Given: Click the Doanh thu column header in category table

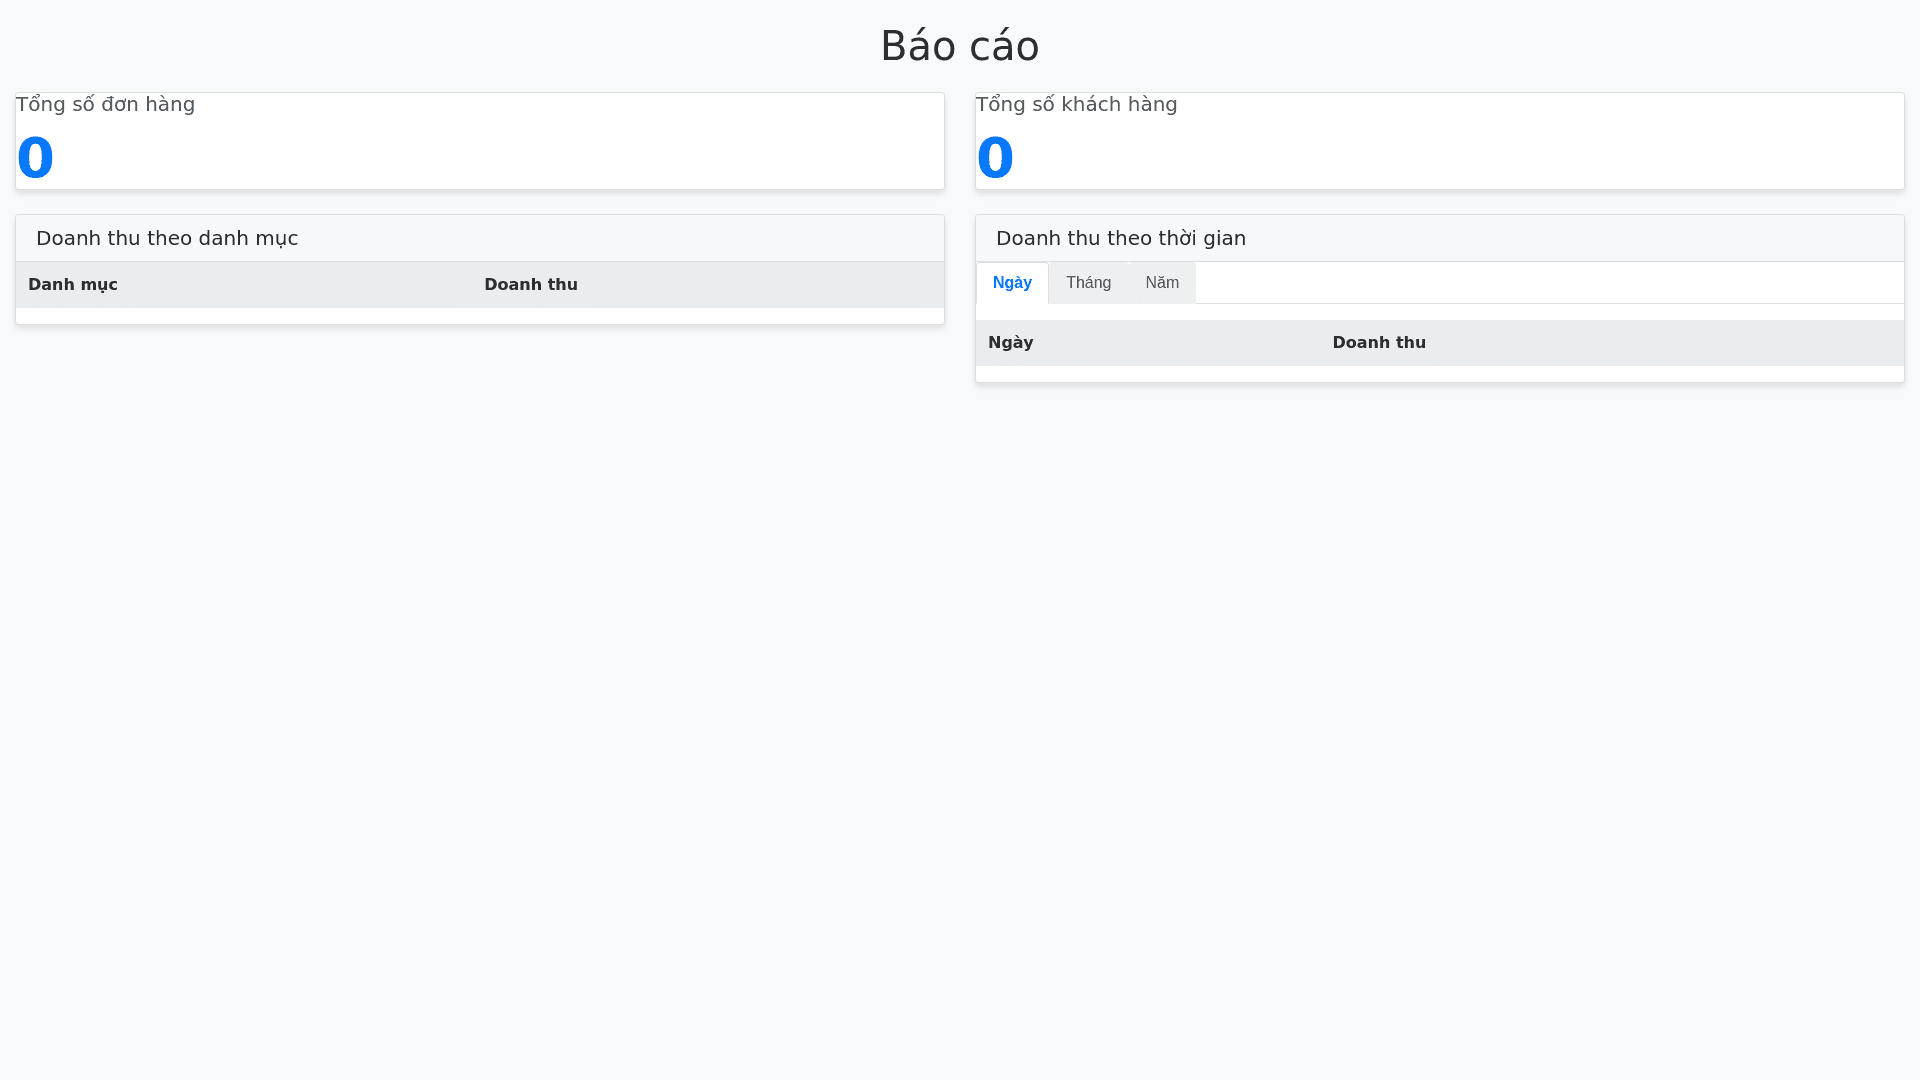Looking at the screenshot, I should pos(531,284).
